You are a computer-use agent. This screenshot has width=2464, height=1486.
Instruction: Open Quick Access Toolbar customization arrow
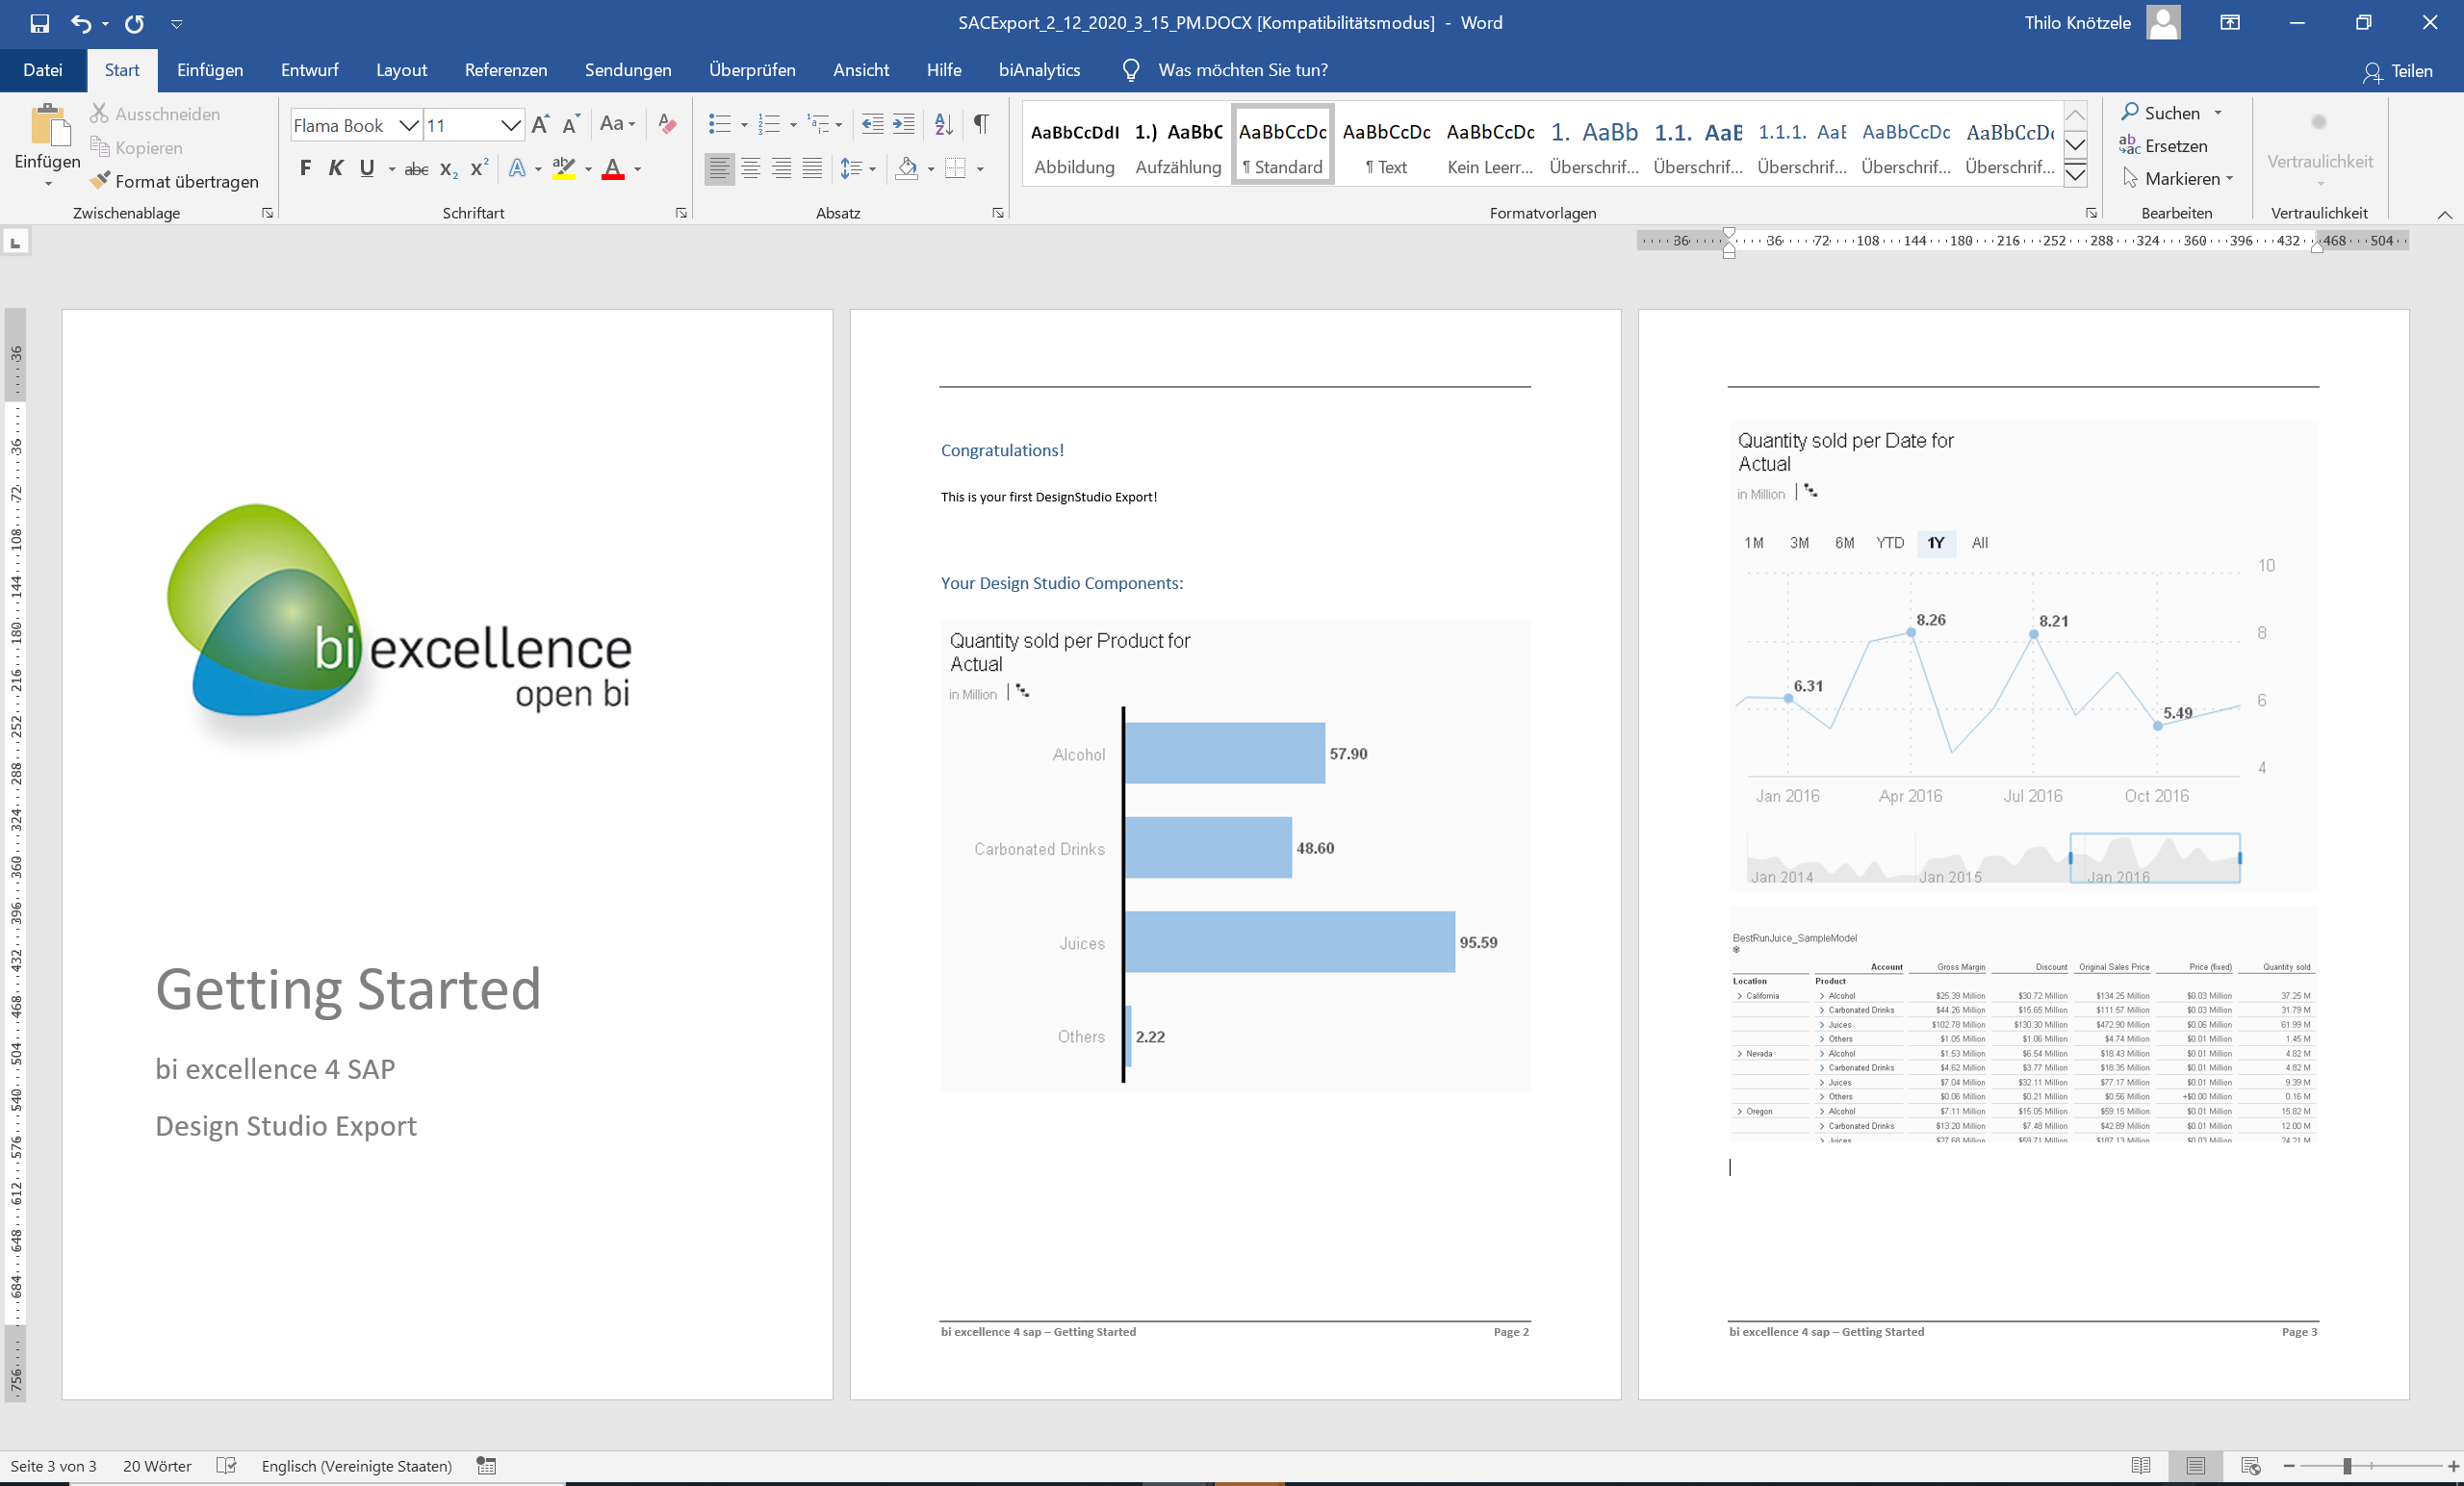tap(176, 23)
